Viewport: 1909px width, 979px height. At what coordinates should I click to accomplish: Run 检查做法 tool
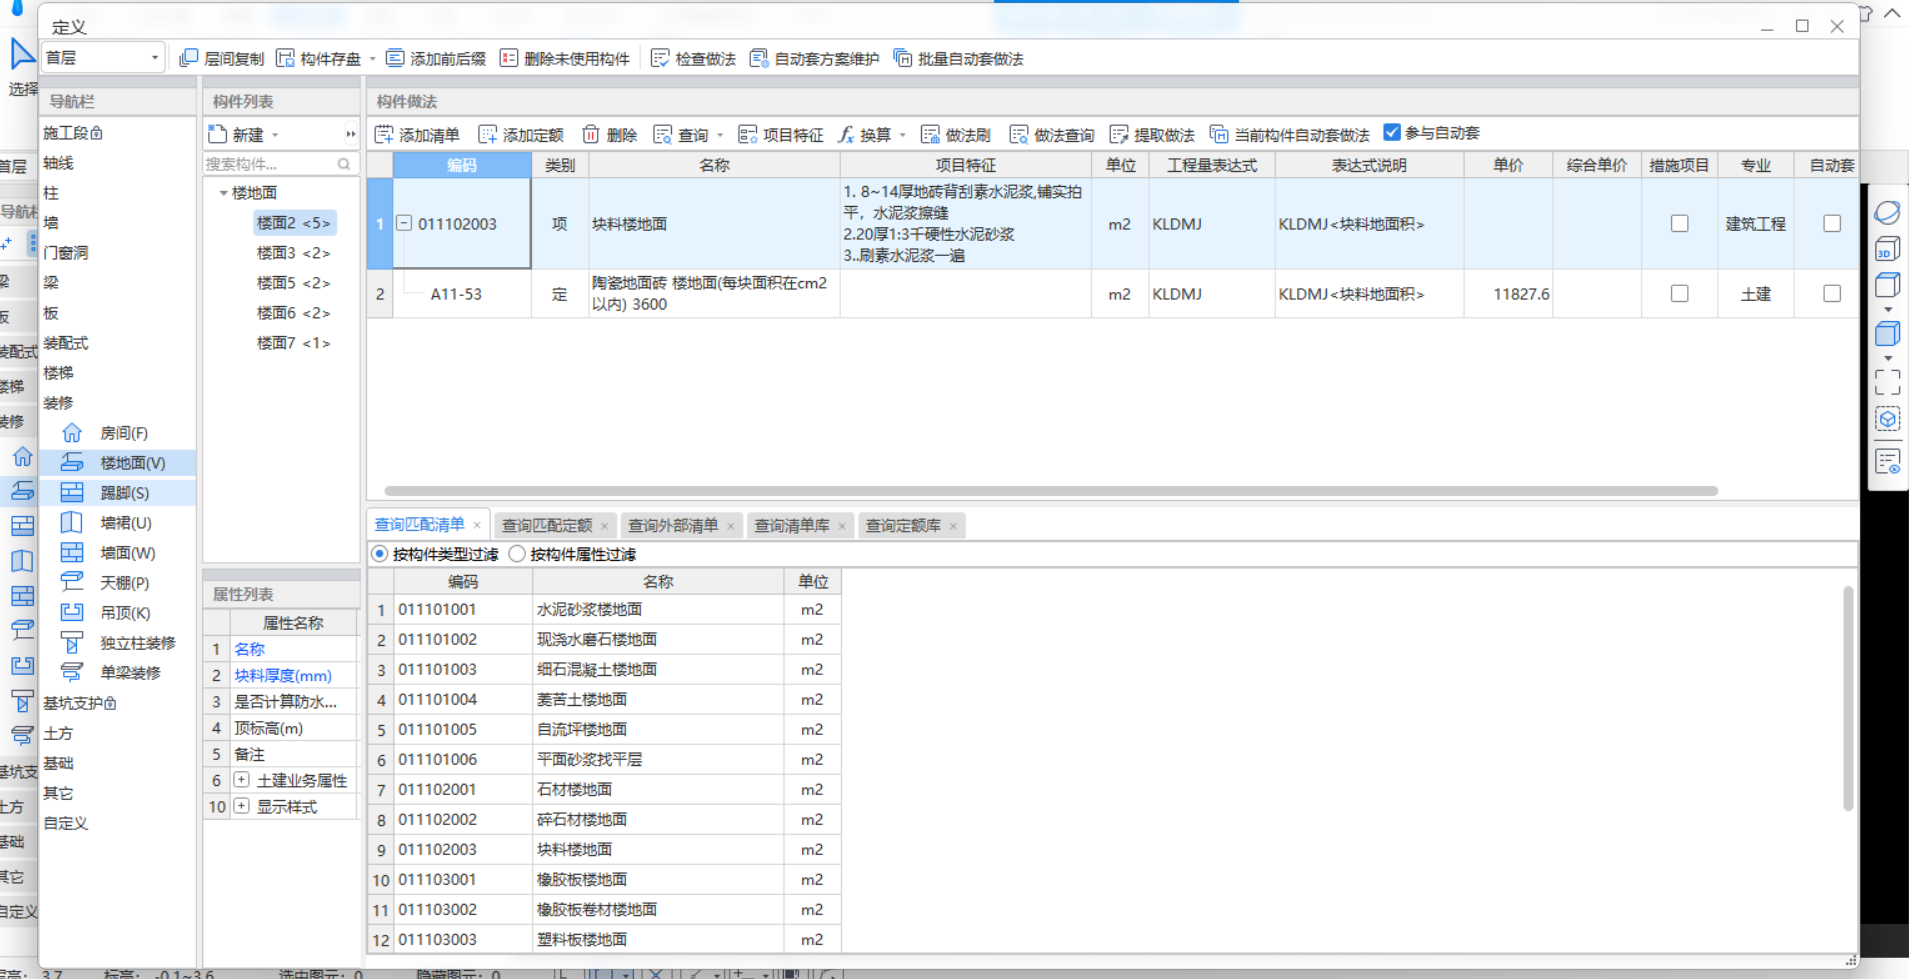693,58
